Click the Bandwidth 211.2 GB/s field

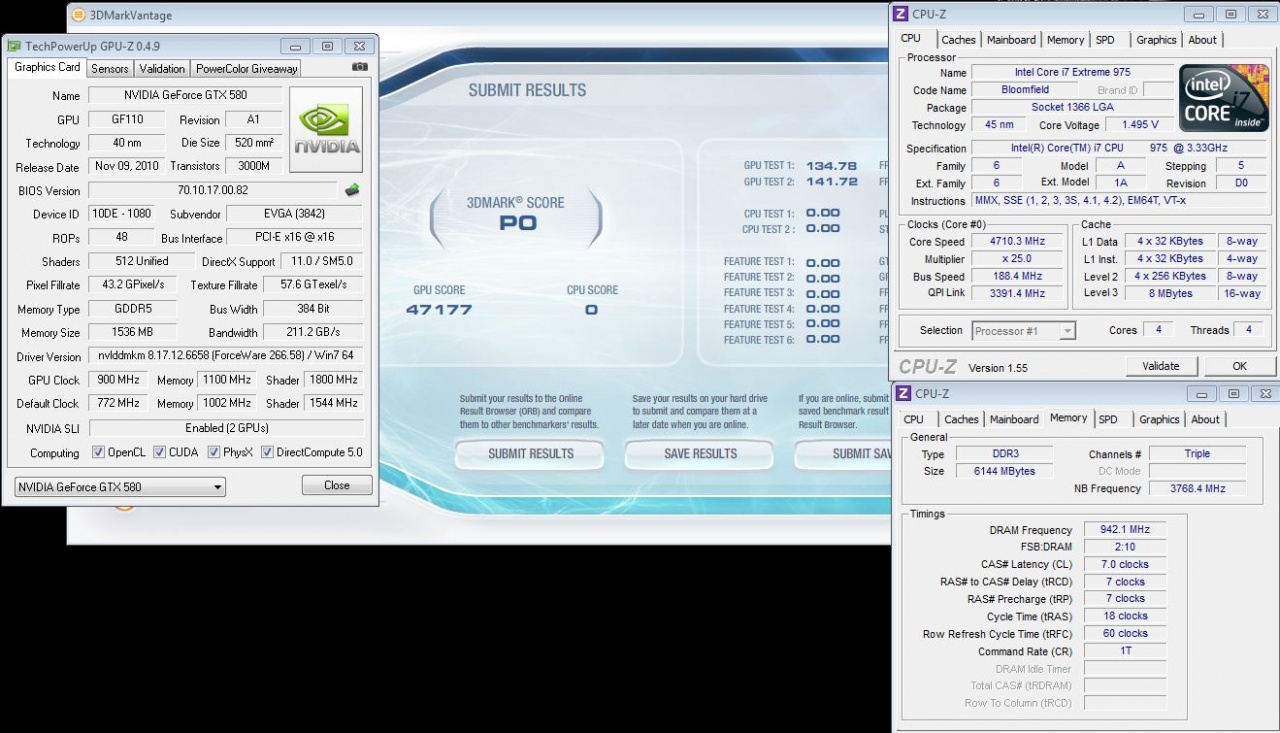(x=313, y=332)
